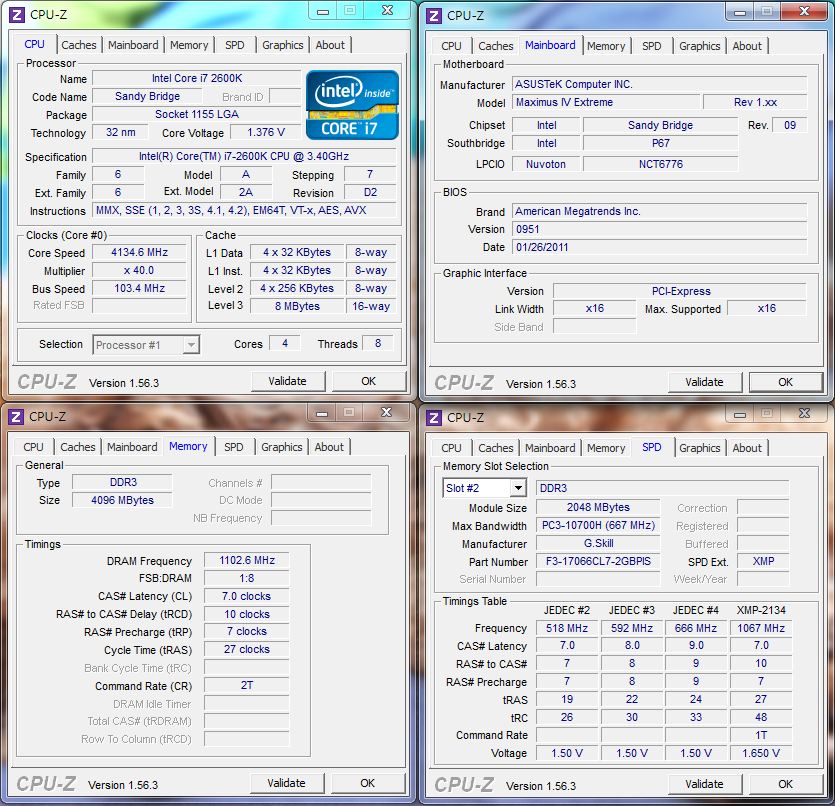Image resolution: width=835 pixels, height=806 pixels.
Task: Click the processor name "Intel Core i7 2600K"
Action: (197, 78)
